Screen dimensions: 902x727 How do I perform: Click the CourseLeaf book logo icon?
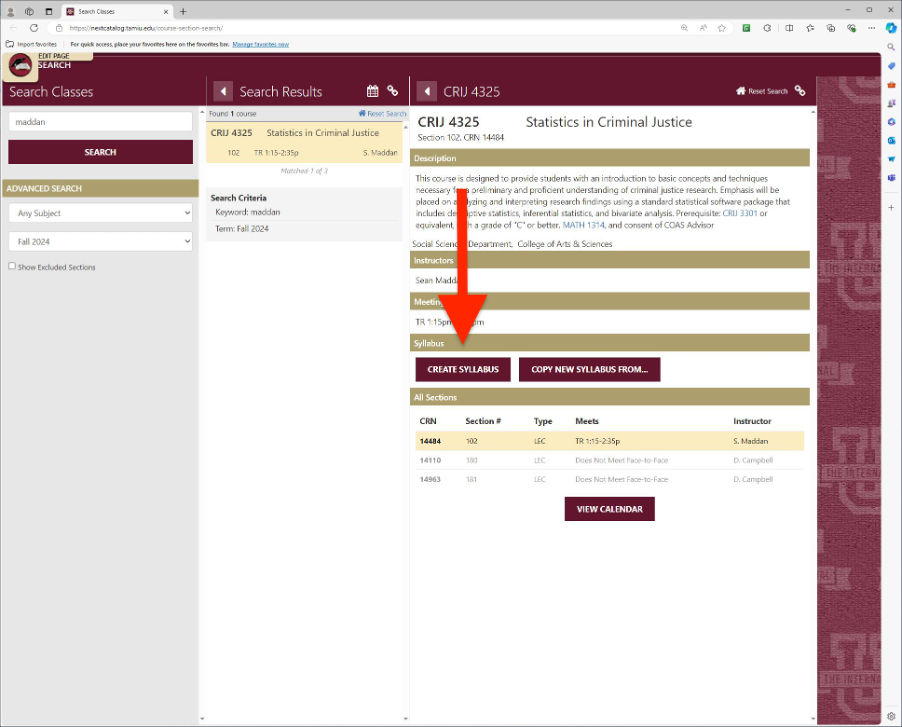tap(21, 66)
